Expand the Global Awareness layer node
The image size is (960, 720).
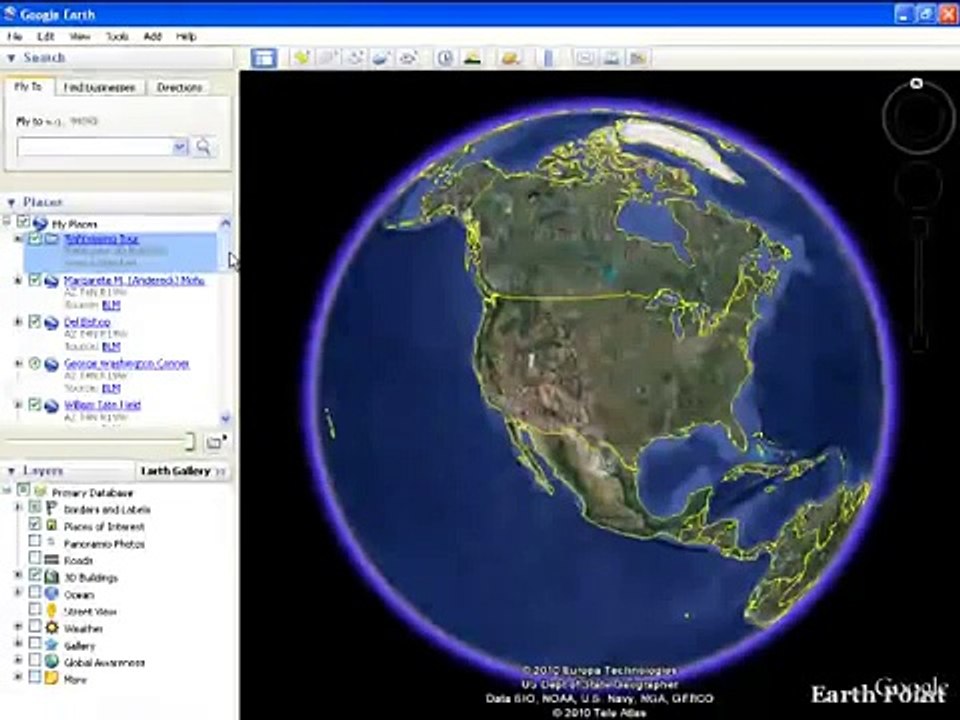click(x=18, y=661)
